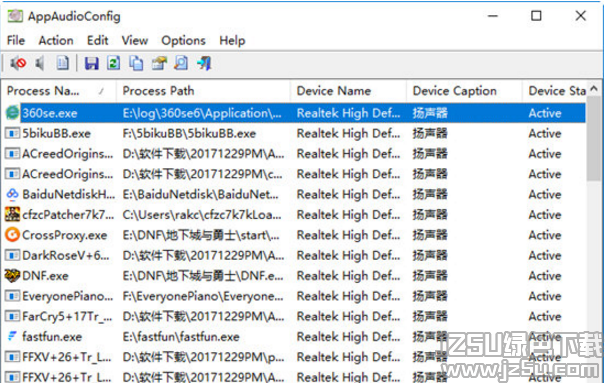Click Realtek High Def... in the EveryonePiano... row
The height and width of the screenshot is (383, 605).
pos(348,296)
